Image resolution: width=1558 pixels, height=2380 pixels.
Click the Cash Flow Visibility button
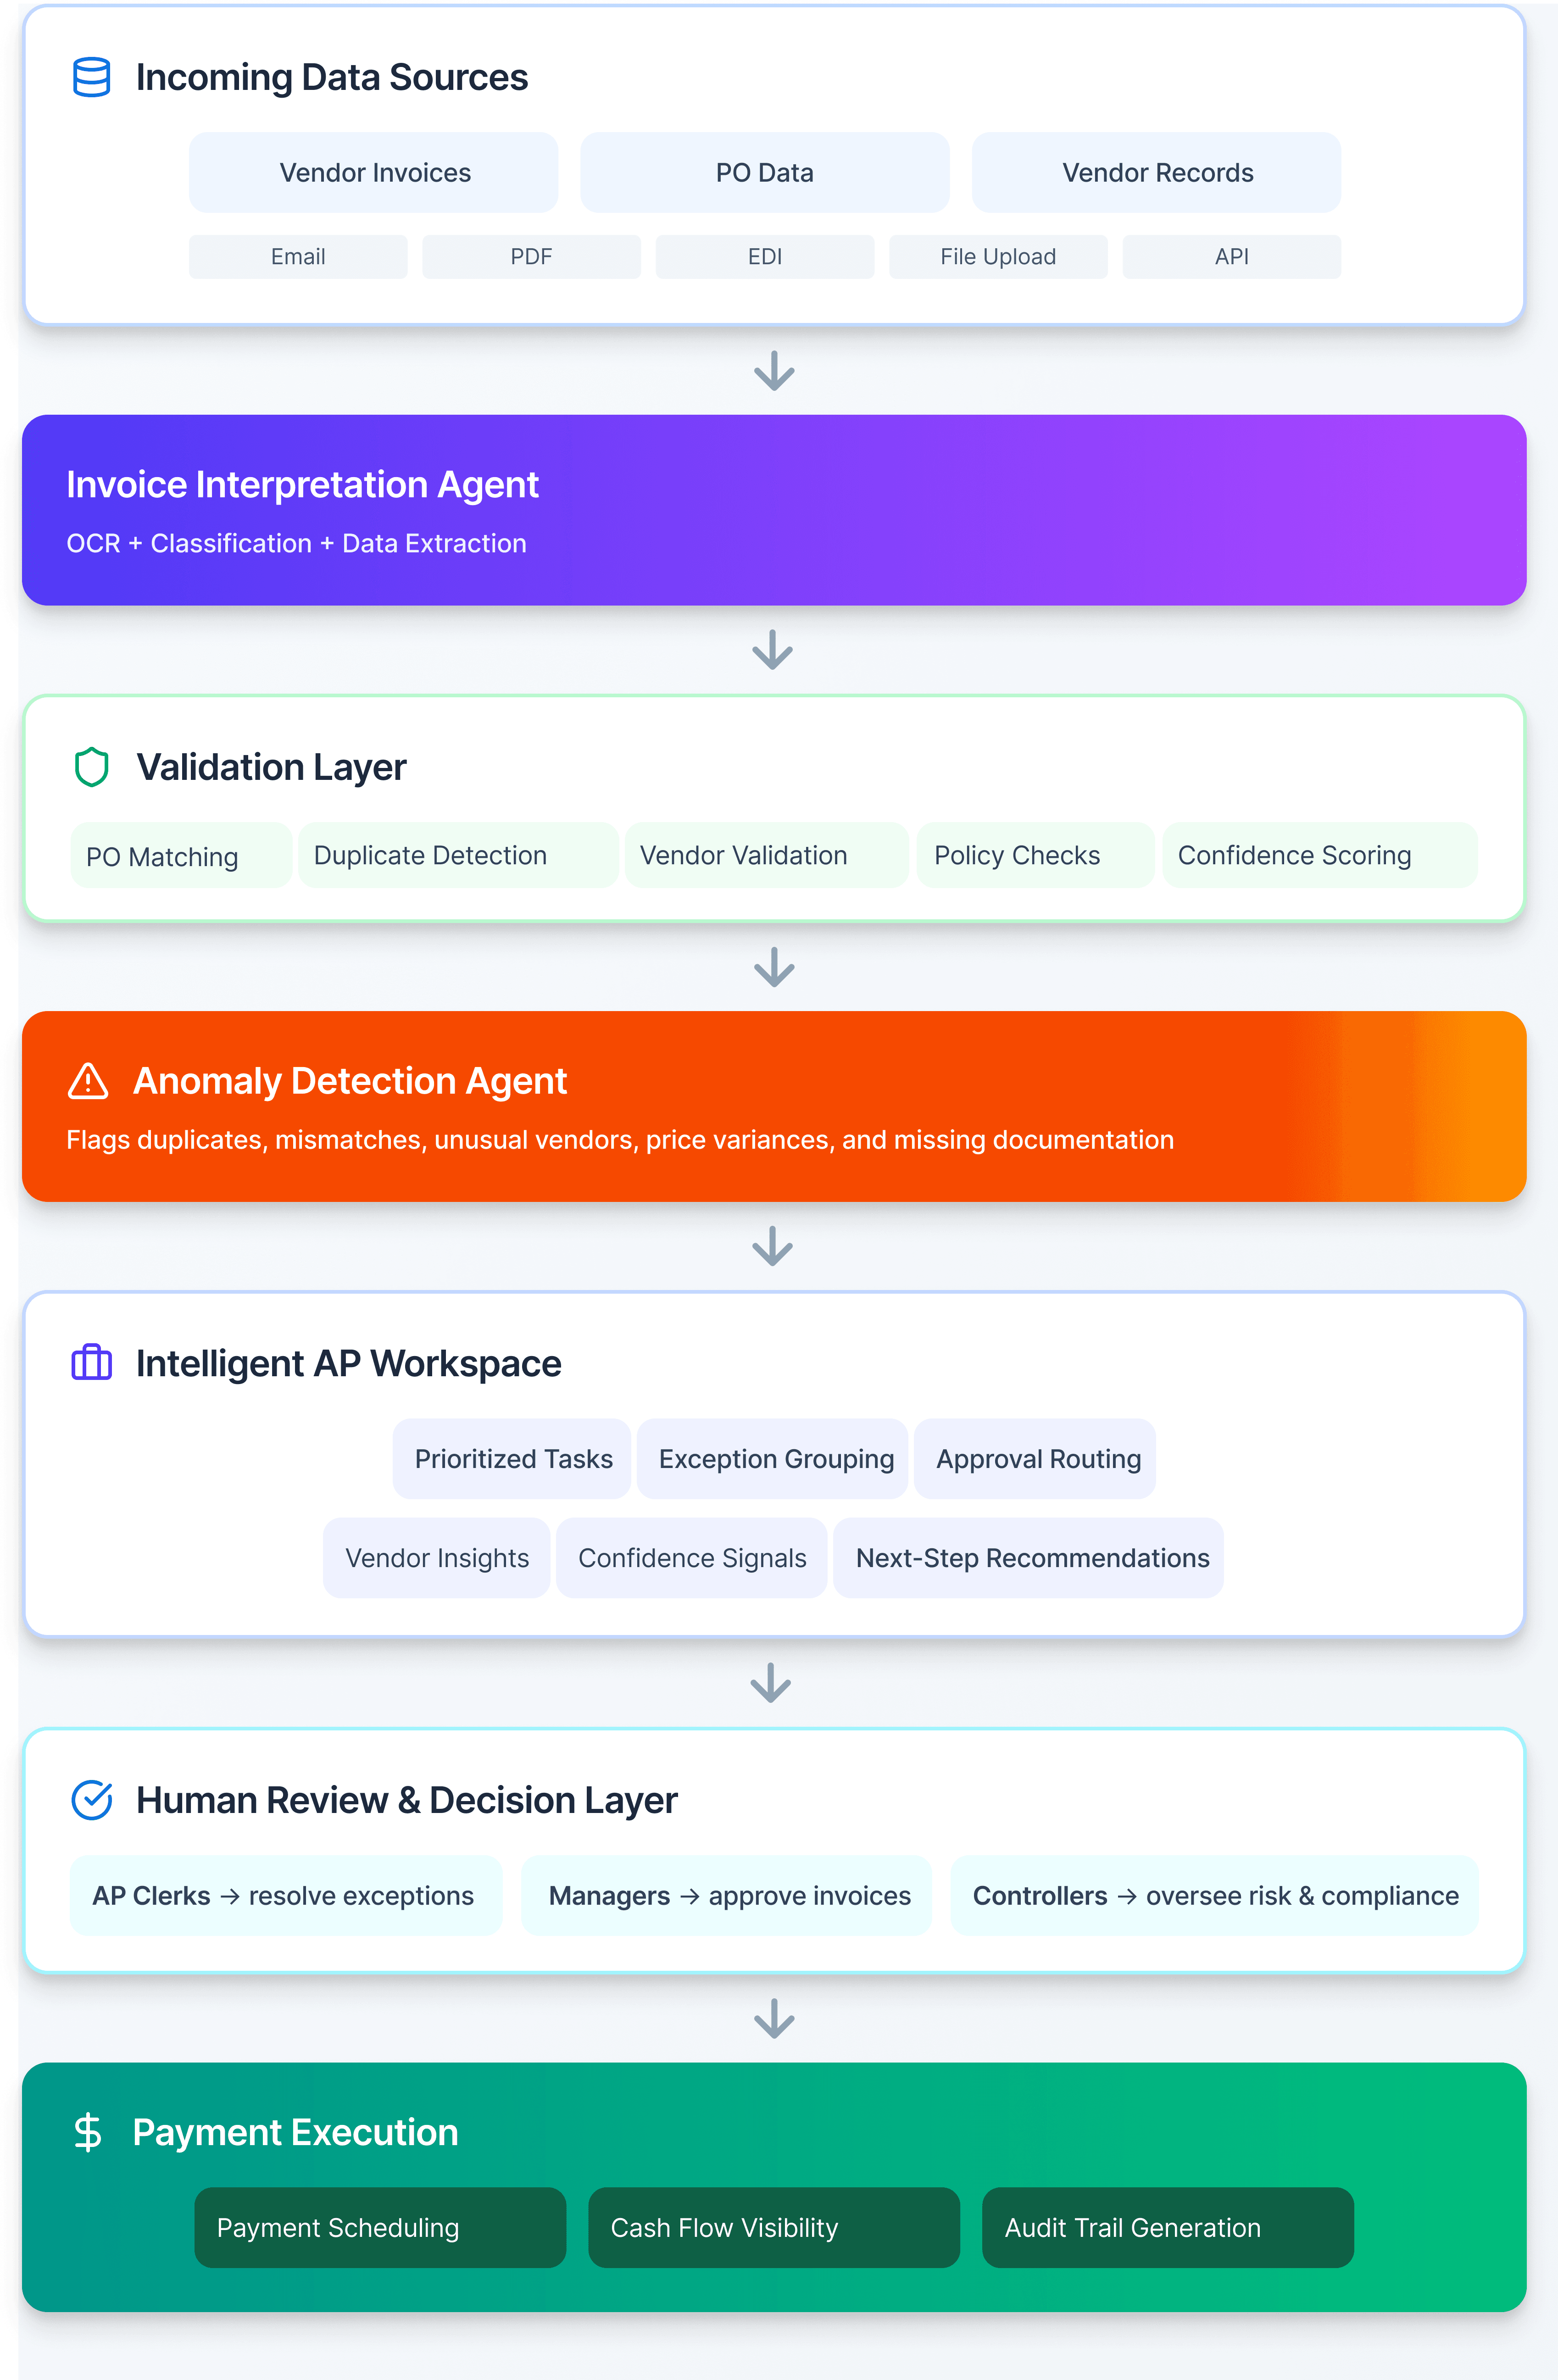[773, 2228]
